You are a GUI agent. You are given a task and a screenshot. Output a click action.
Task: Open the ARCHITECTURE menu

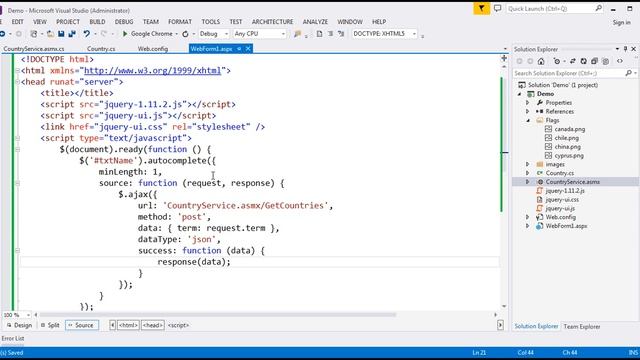coord(272,22)
